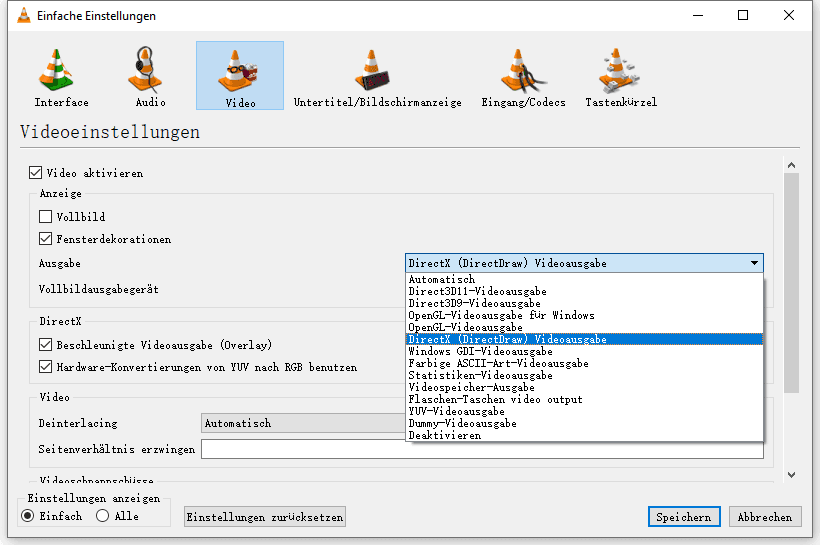Image resolution: width=820 pixels, height=545 pixels.
Task: Select the Video settings cone icon
Action: tap(240, 76)
